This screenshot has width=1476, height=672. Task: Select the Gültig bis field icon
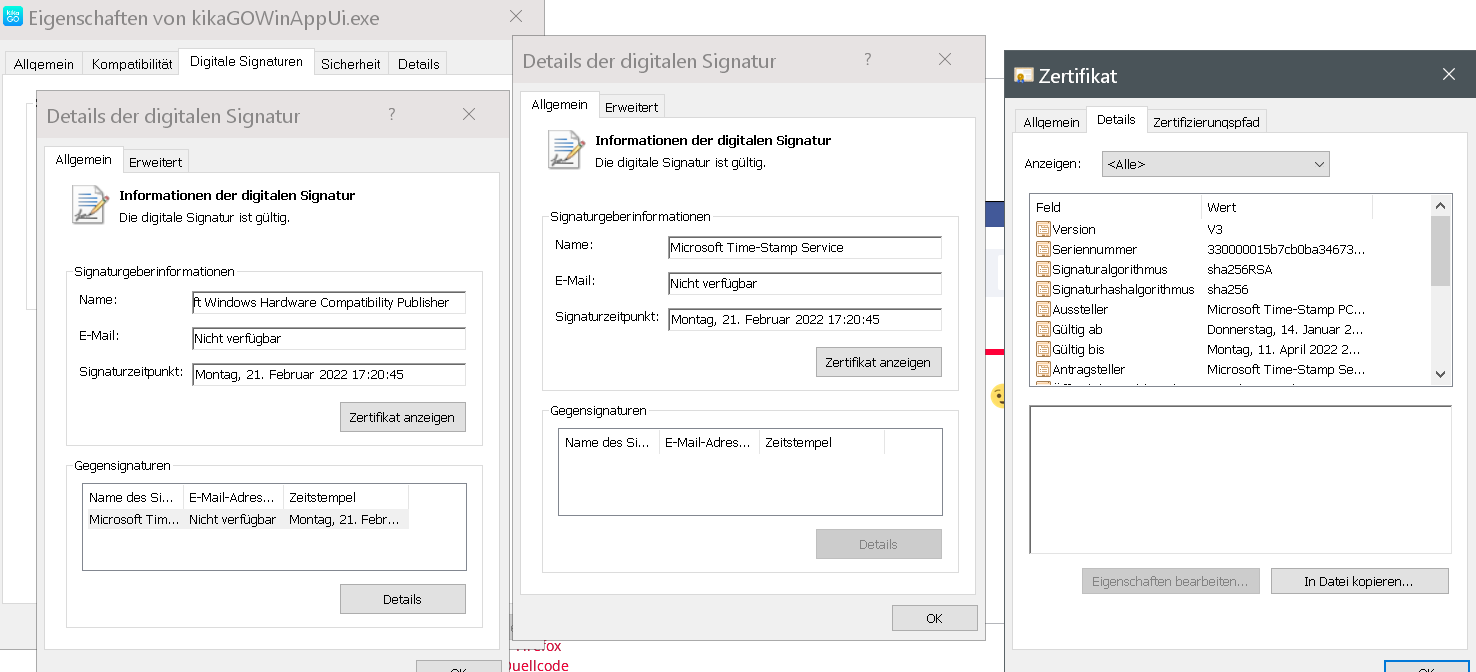(1043, 349)
